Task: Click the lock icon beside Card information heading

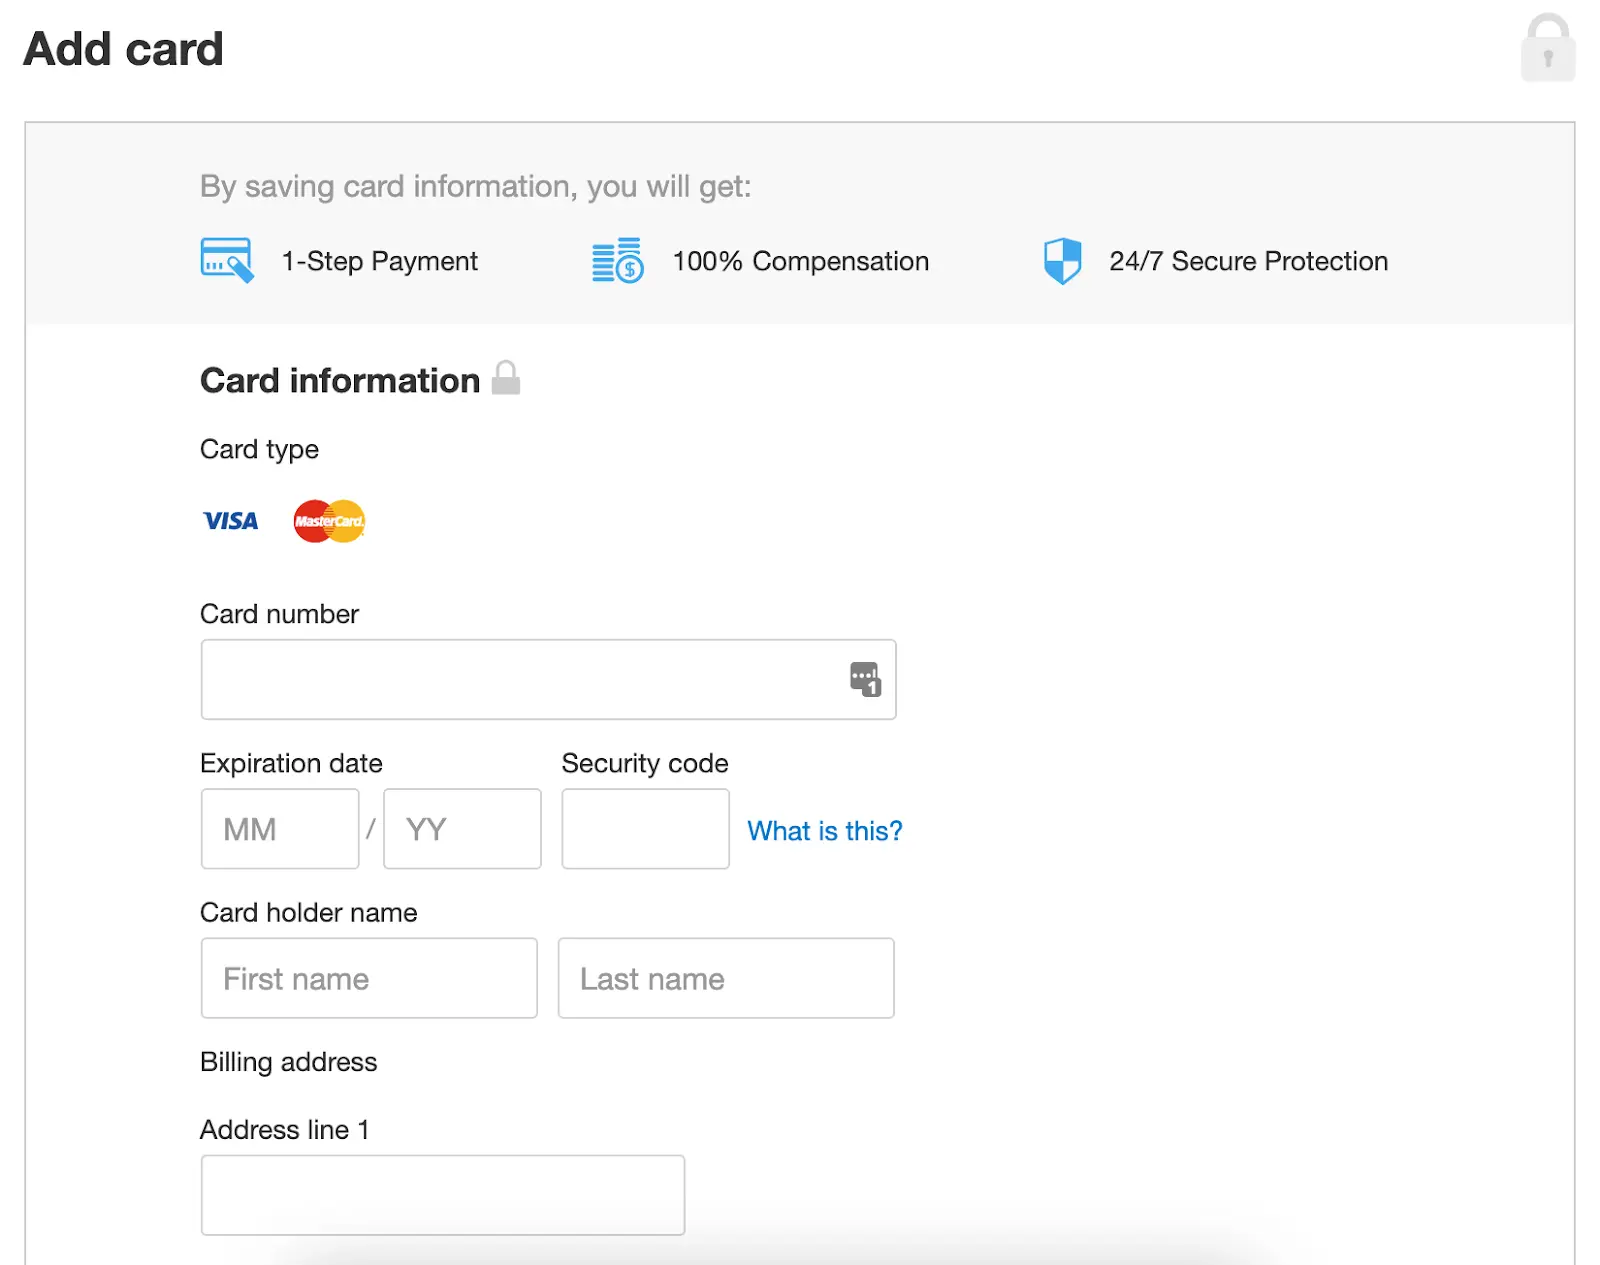Action: pyautogui.click(x=506, y=379)
